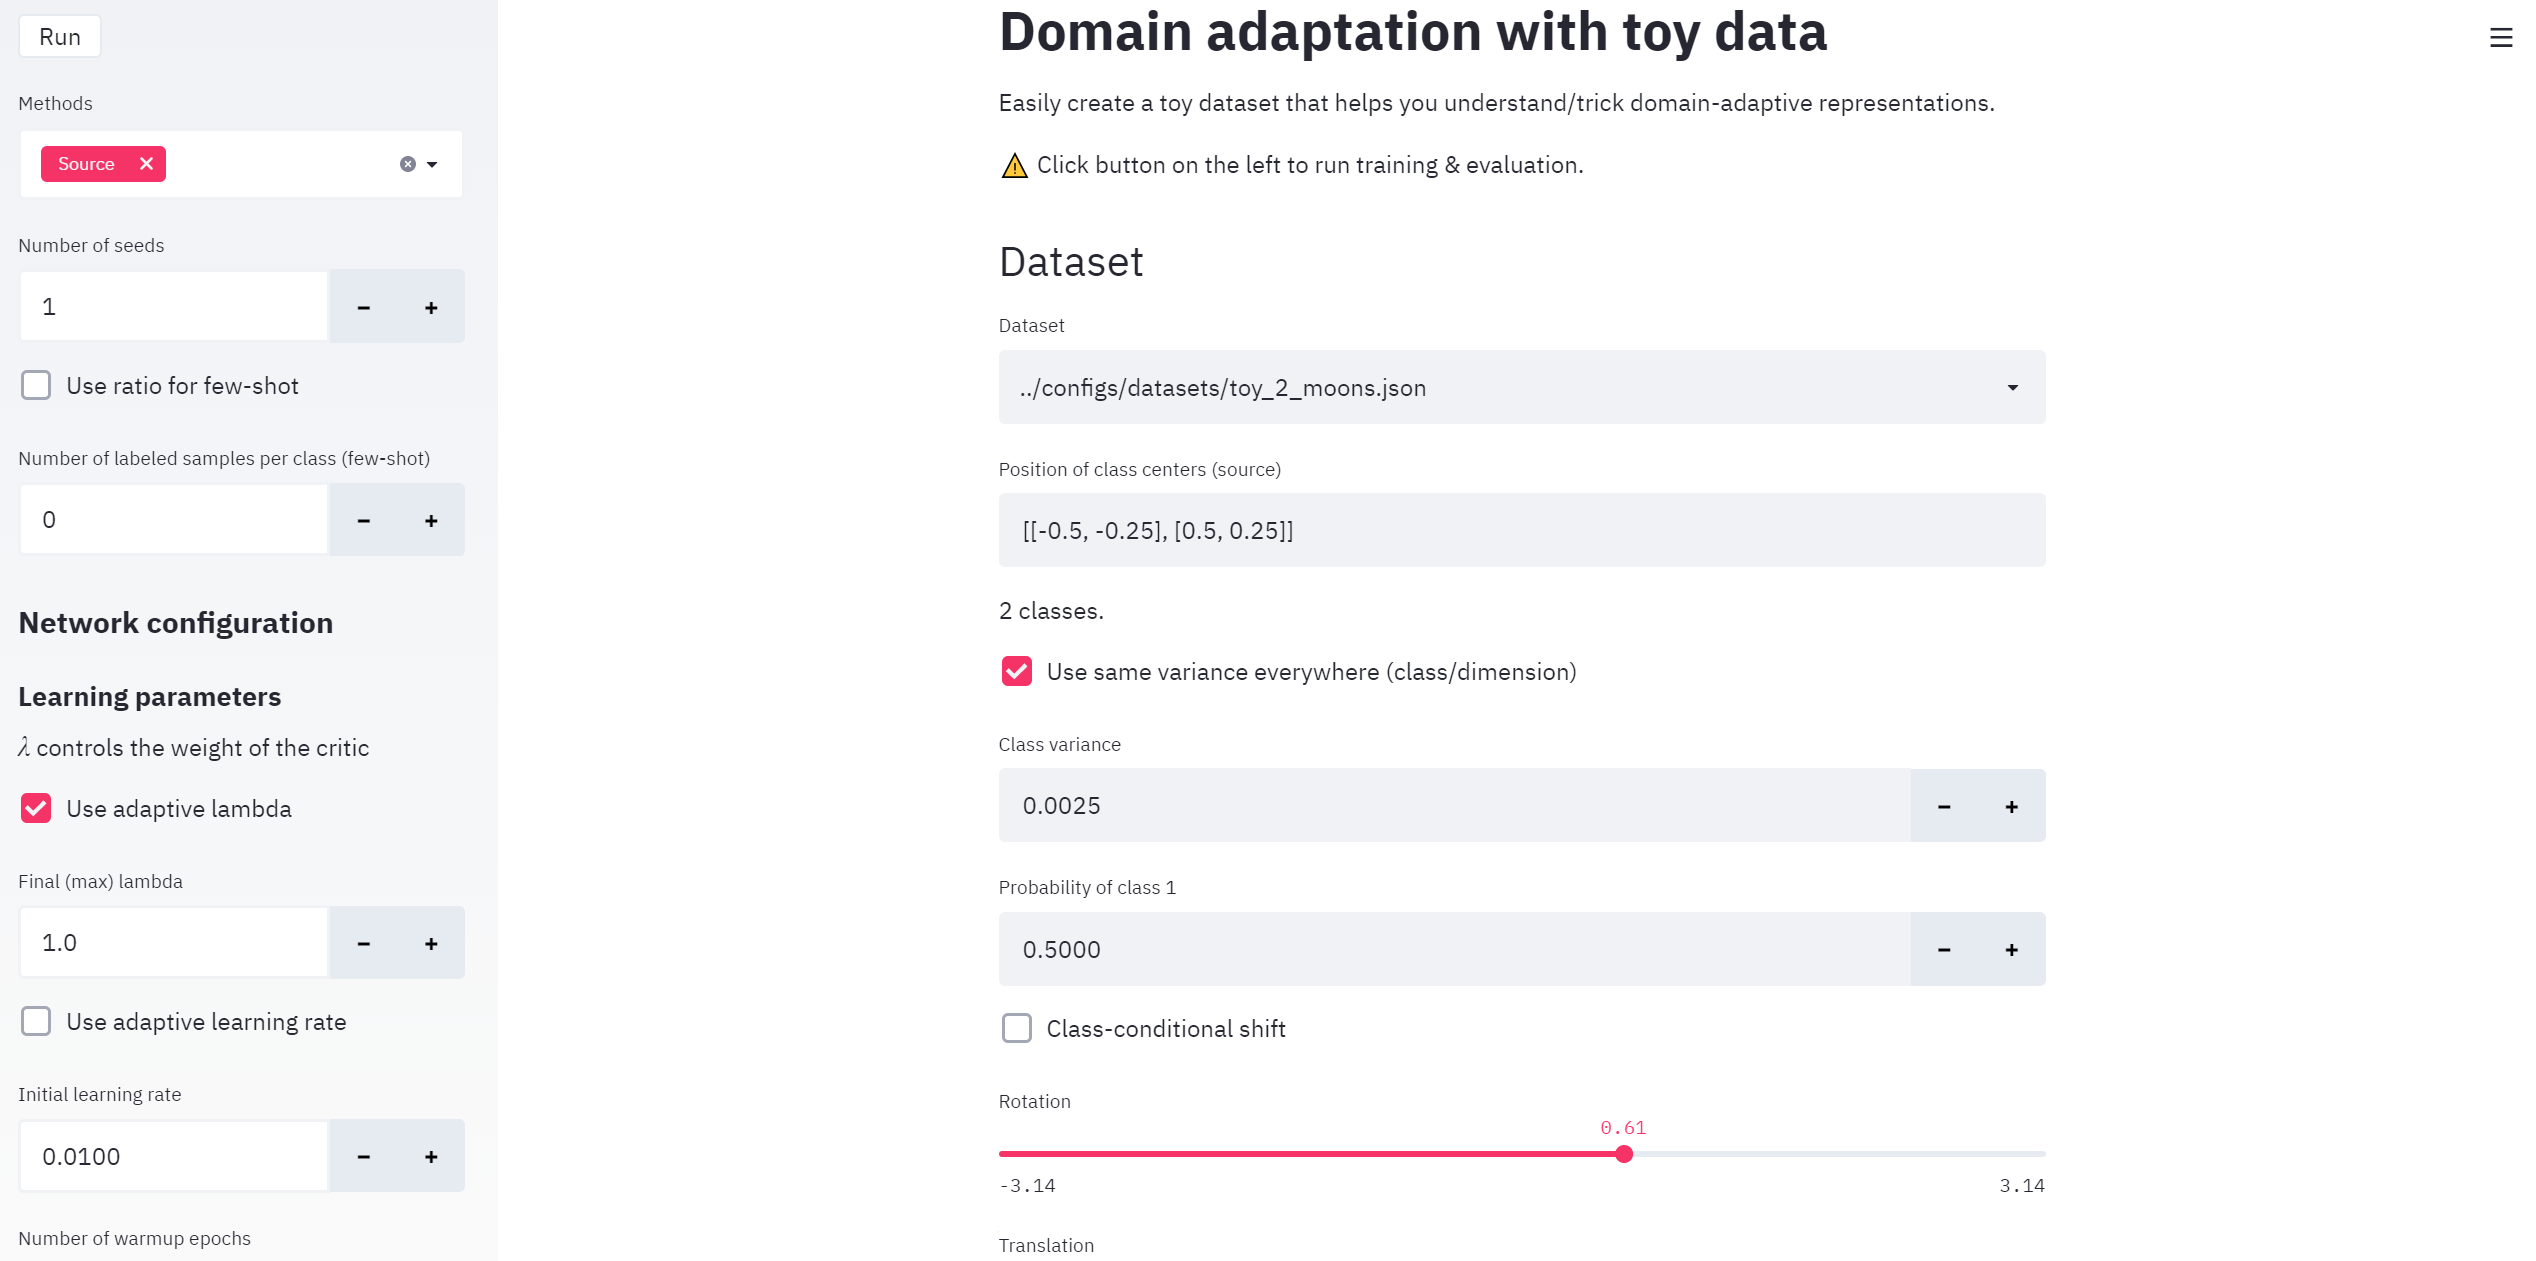The height and width of the screenshot is (1261, 2536).
Task: Remove the Source tag from Methods
Action: pos(146,164)
